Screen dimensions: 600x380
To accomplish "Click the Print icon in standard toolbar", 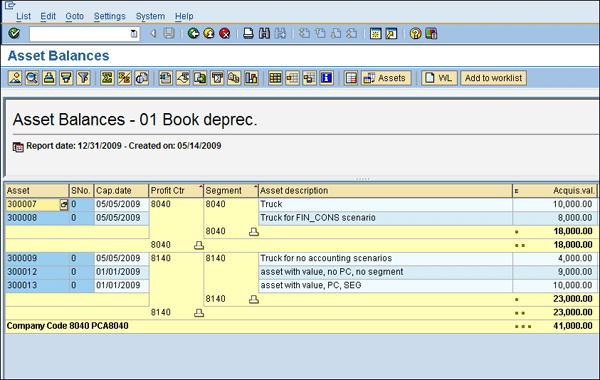I will coord(248,34).
